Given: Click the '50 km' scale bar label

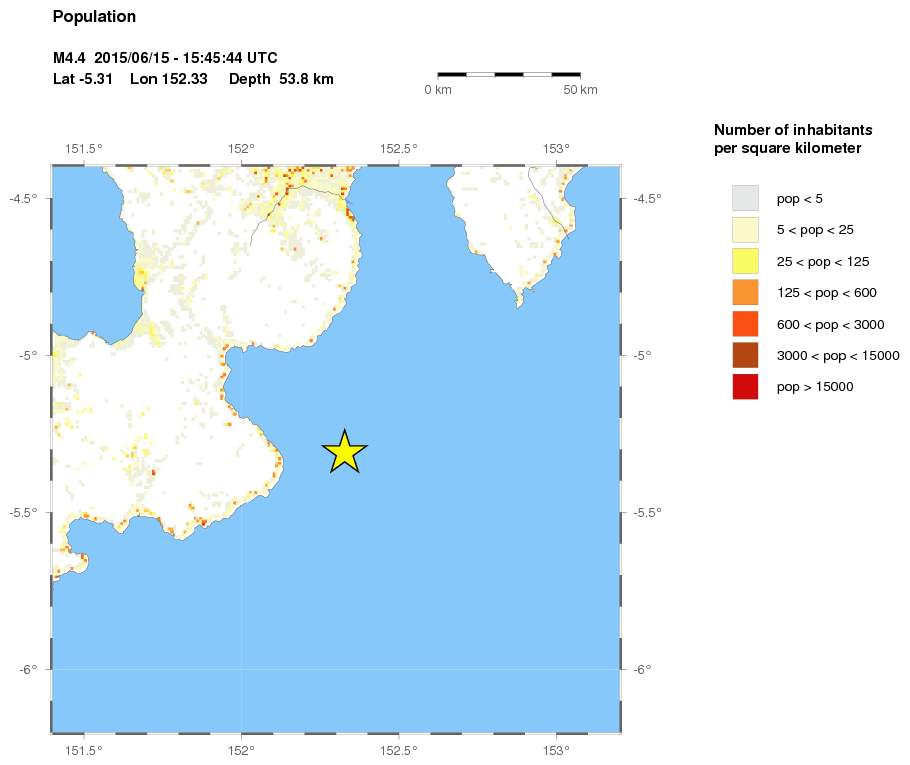Looking at the screenshot, I should click(580, 90).
